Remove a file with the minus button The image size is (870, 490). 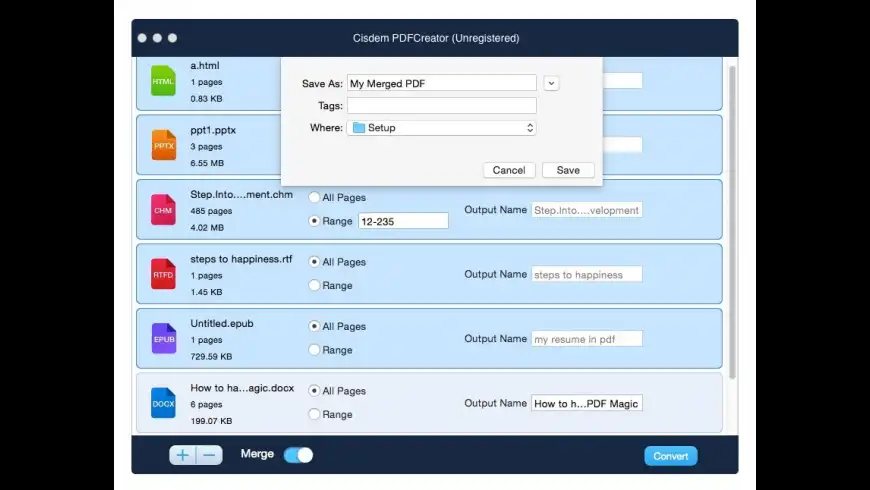click(209, 455)
